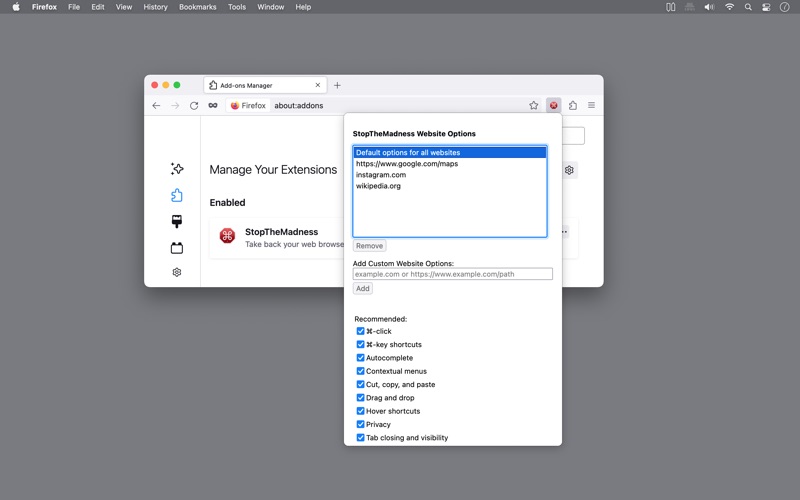Click the Remove button
This screenshot has height=500, width=800.
point(369,245)
